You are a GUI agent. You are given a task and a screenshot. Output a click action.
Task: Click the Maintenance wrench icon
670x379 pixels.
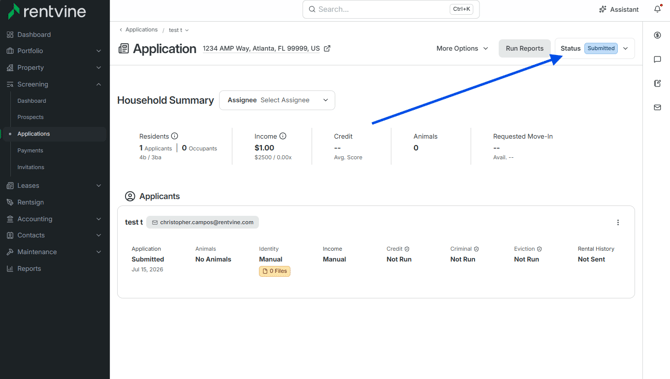[10, 252]
